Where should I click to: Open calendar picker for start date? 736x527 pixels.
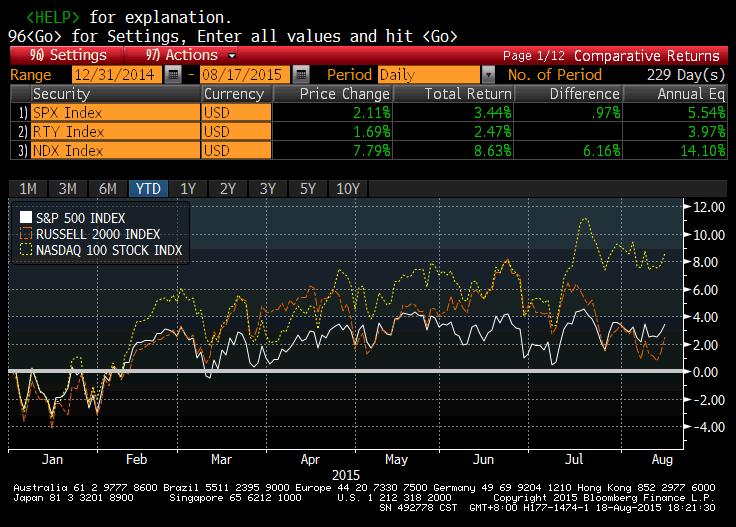[x=173, y=75]
